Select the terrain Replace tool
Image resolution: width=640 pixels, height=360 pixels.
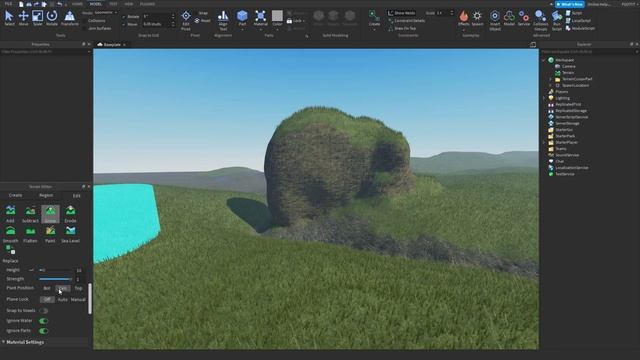click(10, 253)
